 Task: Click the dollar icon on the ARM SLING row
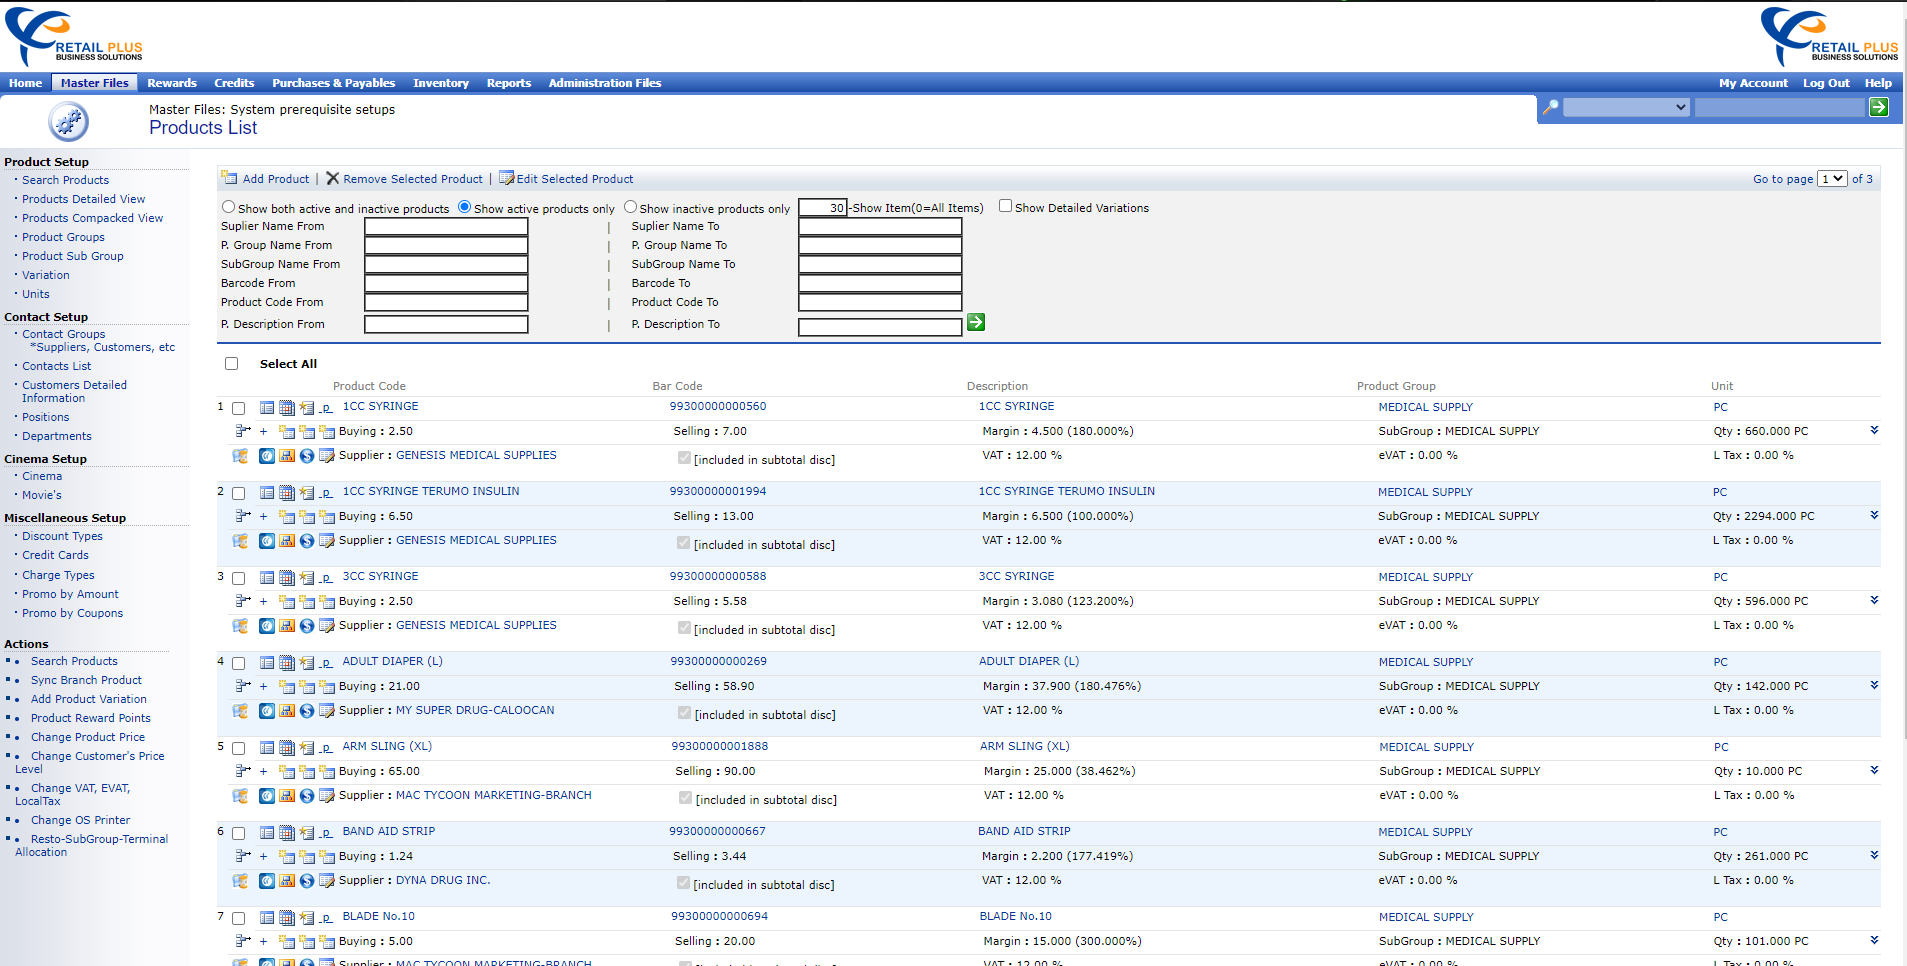306,796
